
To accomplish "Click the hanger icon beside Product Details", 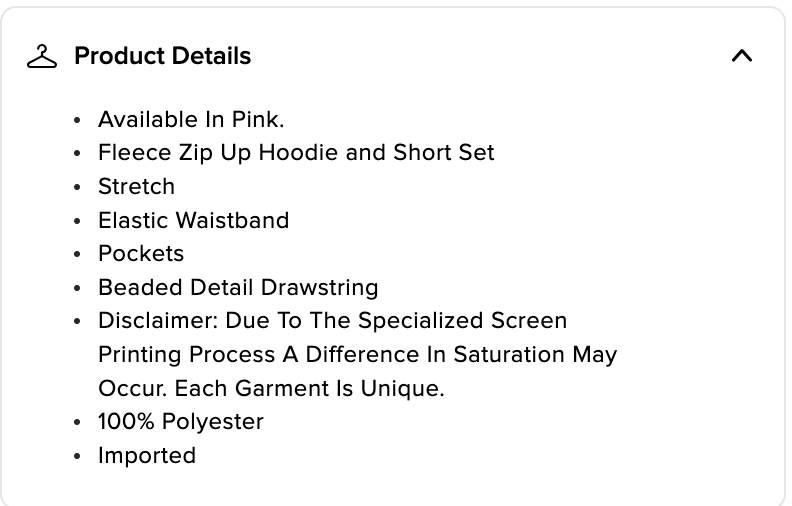I will pos(42,56).
